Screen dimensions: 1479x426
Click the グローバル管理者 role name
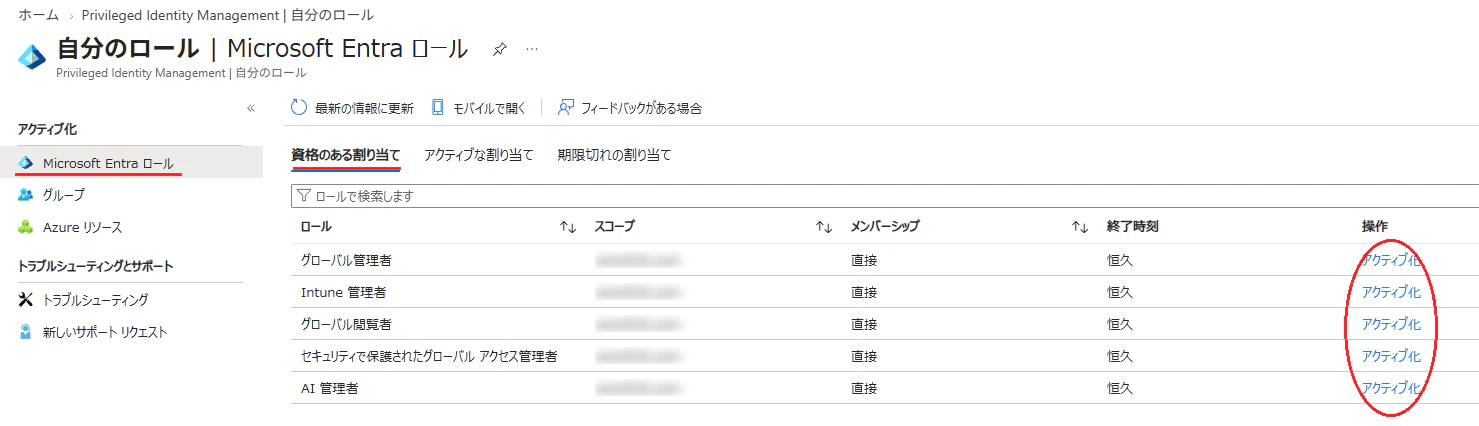[346, 260]
